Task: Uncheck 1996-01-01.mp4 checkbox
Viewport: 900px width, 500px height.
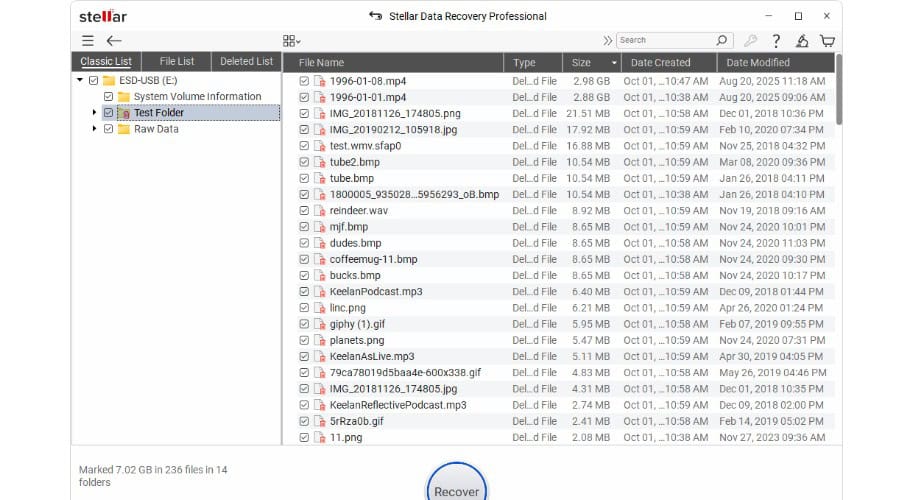Action: 304,97
